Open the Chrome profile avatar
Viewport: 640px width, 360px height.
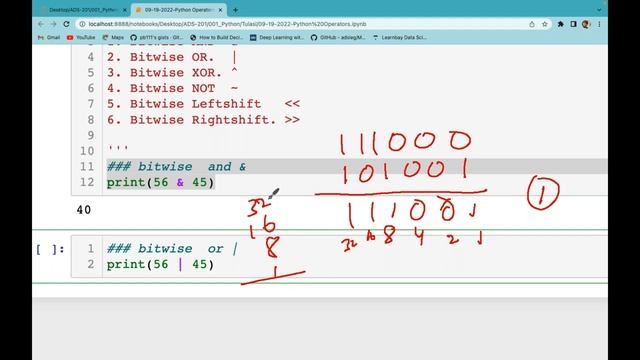click(586, 24)
